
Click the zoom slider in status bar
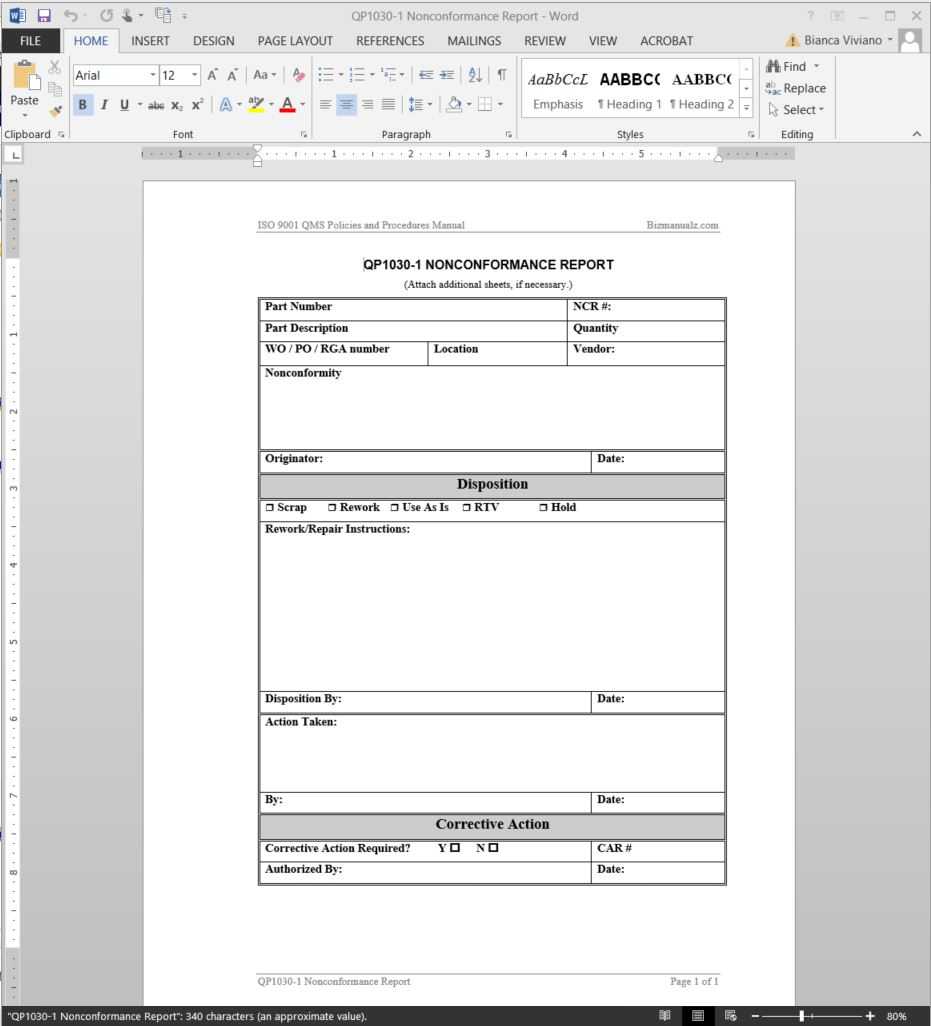click(x=803, y=1016)
